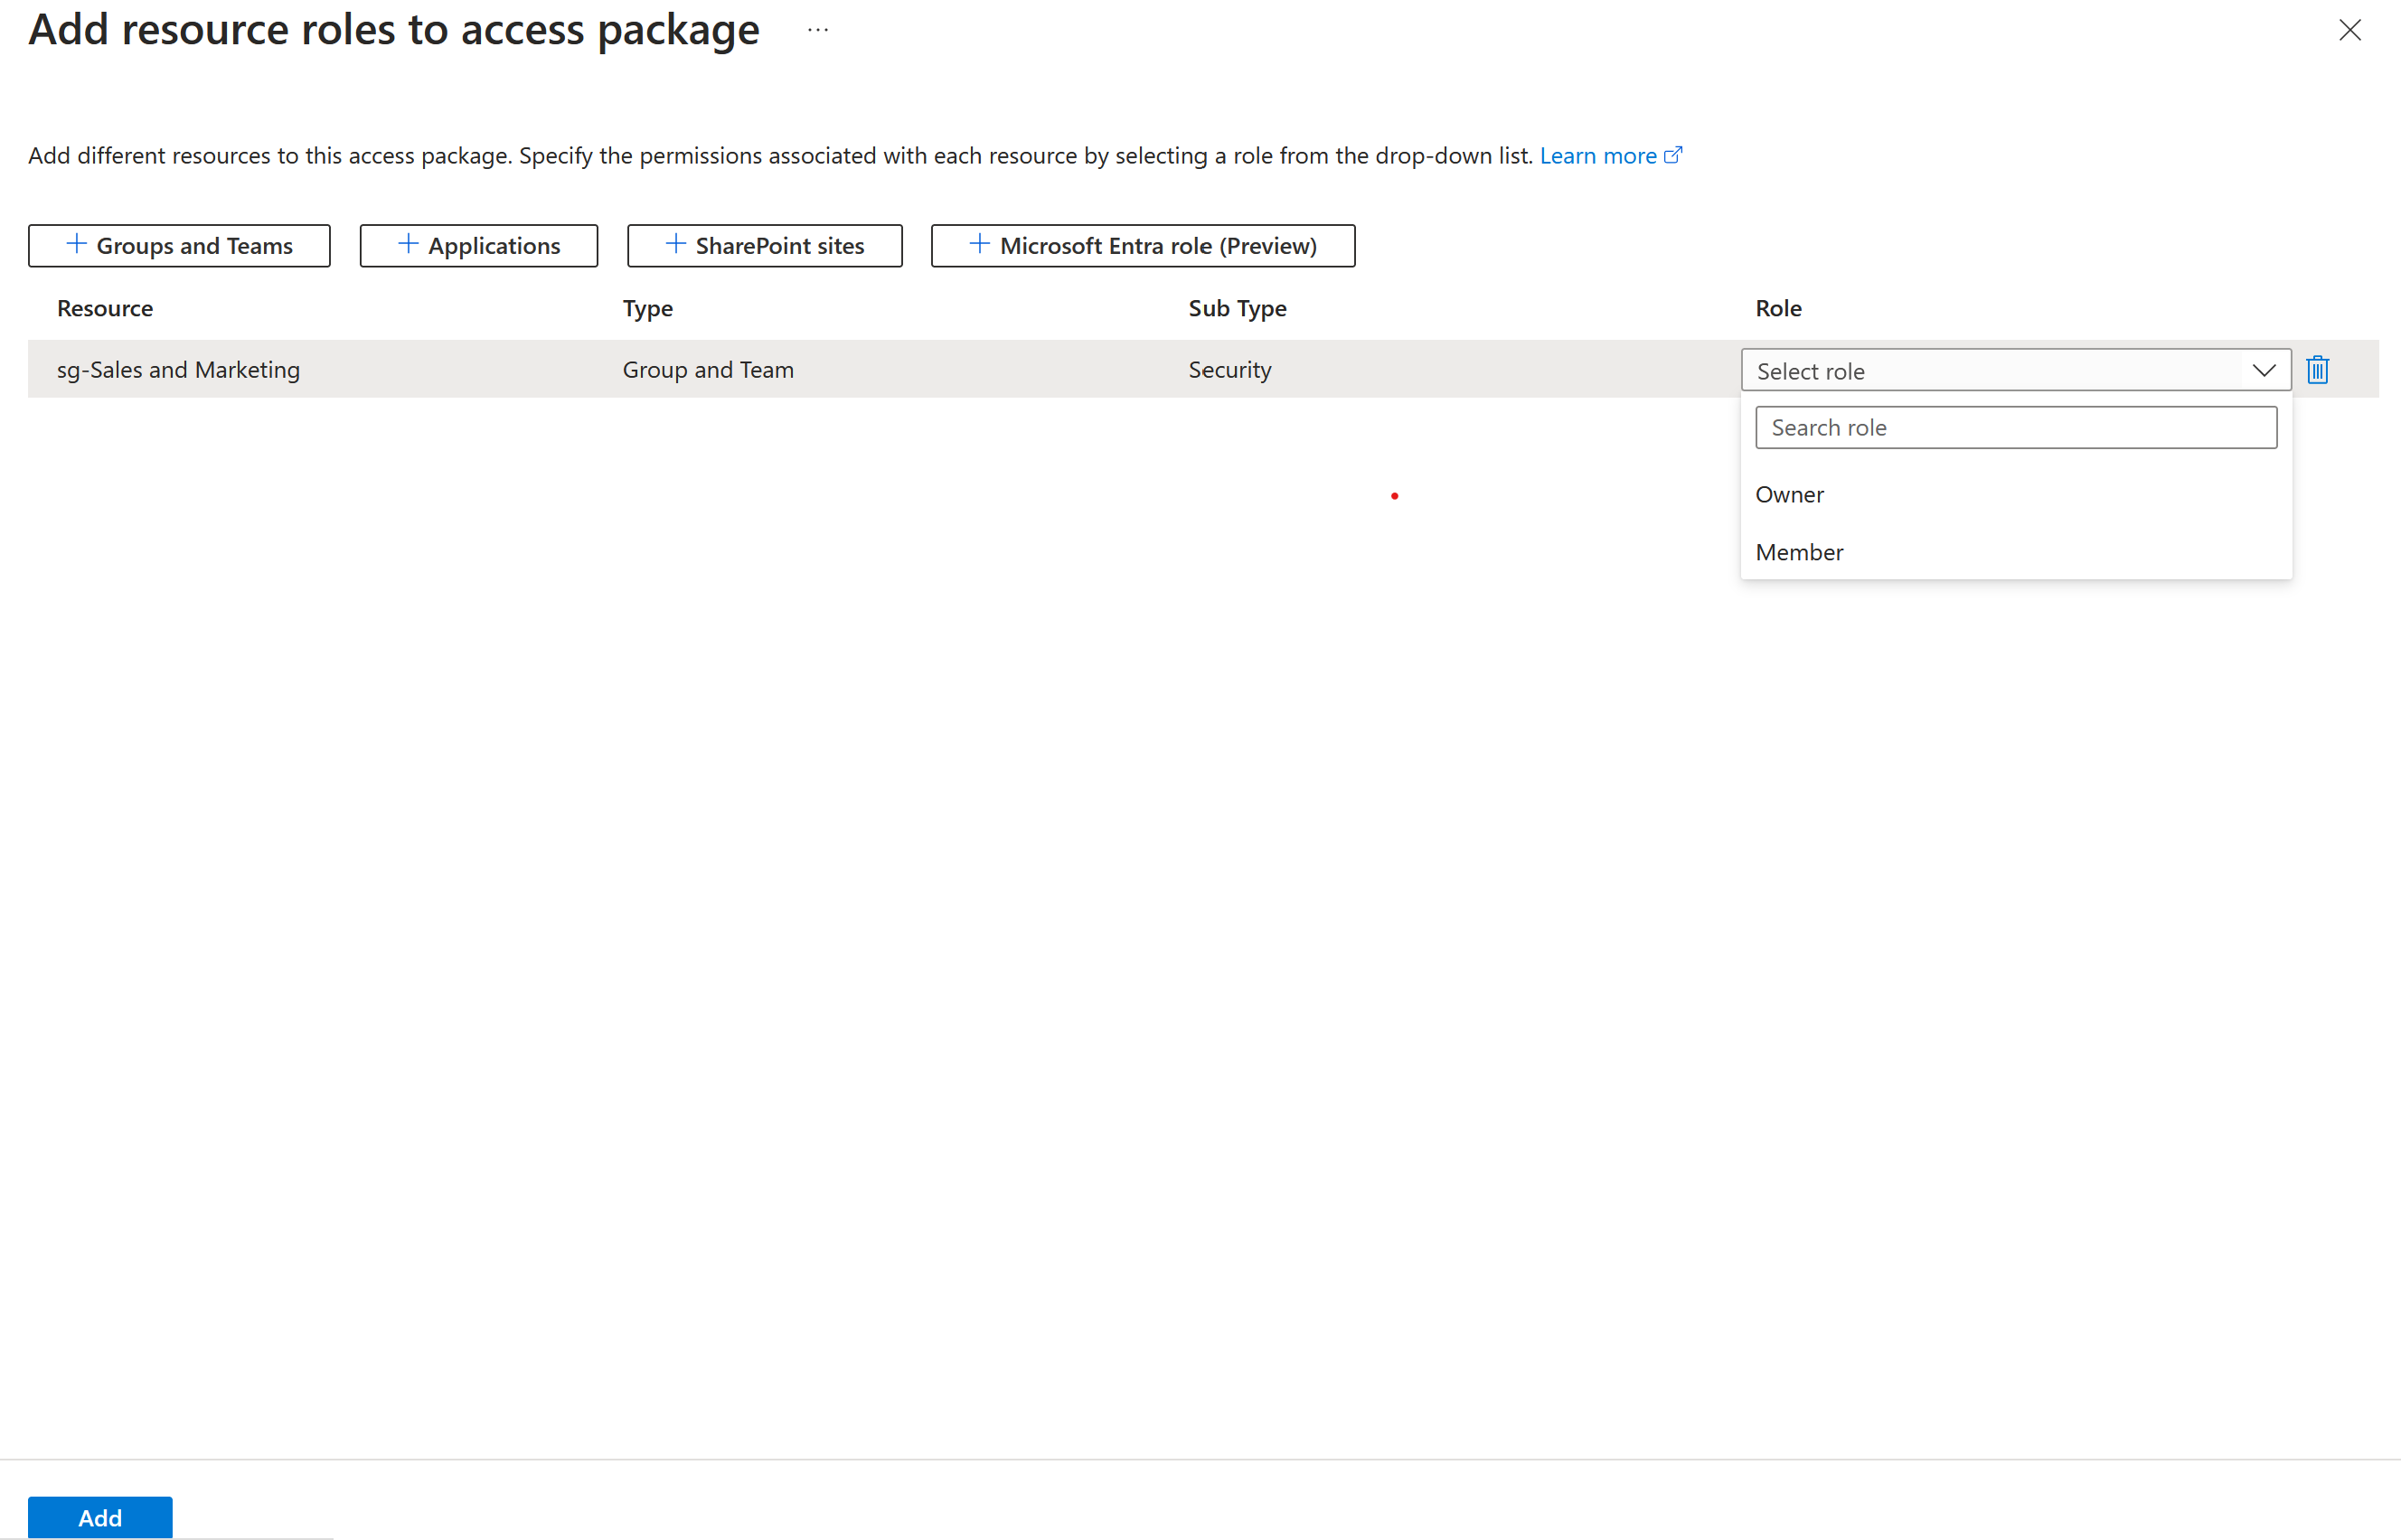Screen dimensions: 2401x1540
Task: Click the Role dropdown chevron arrow
Action: pos(2264,370)
